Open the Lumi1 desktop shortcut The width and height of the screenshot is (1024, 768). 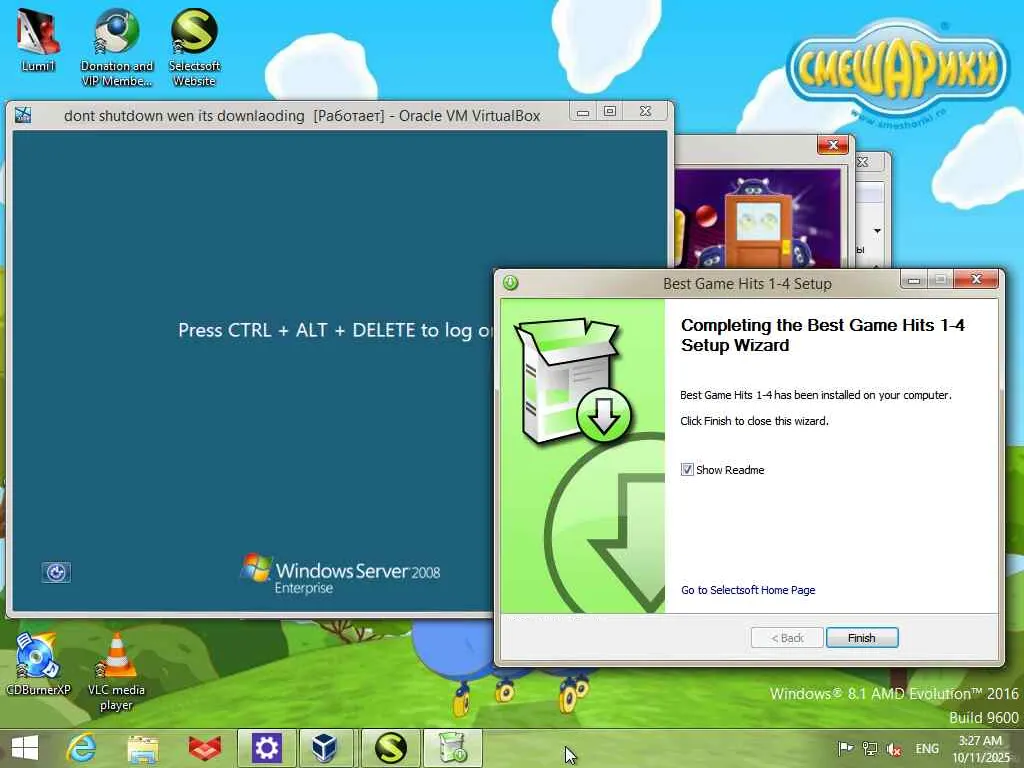(x=38, y=39)
